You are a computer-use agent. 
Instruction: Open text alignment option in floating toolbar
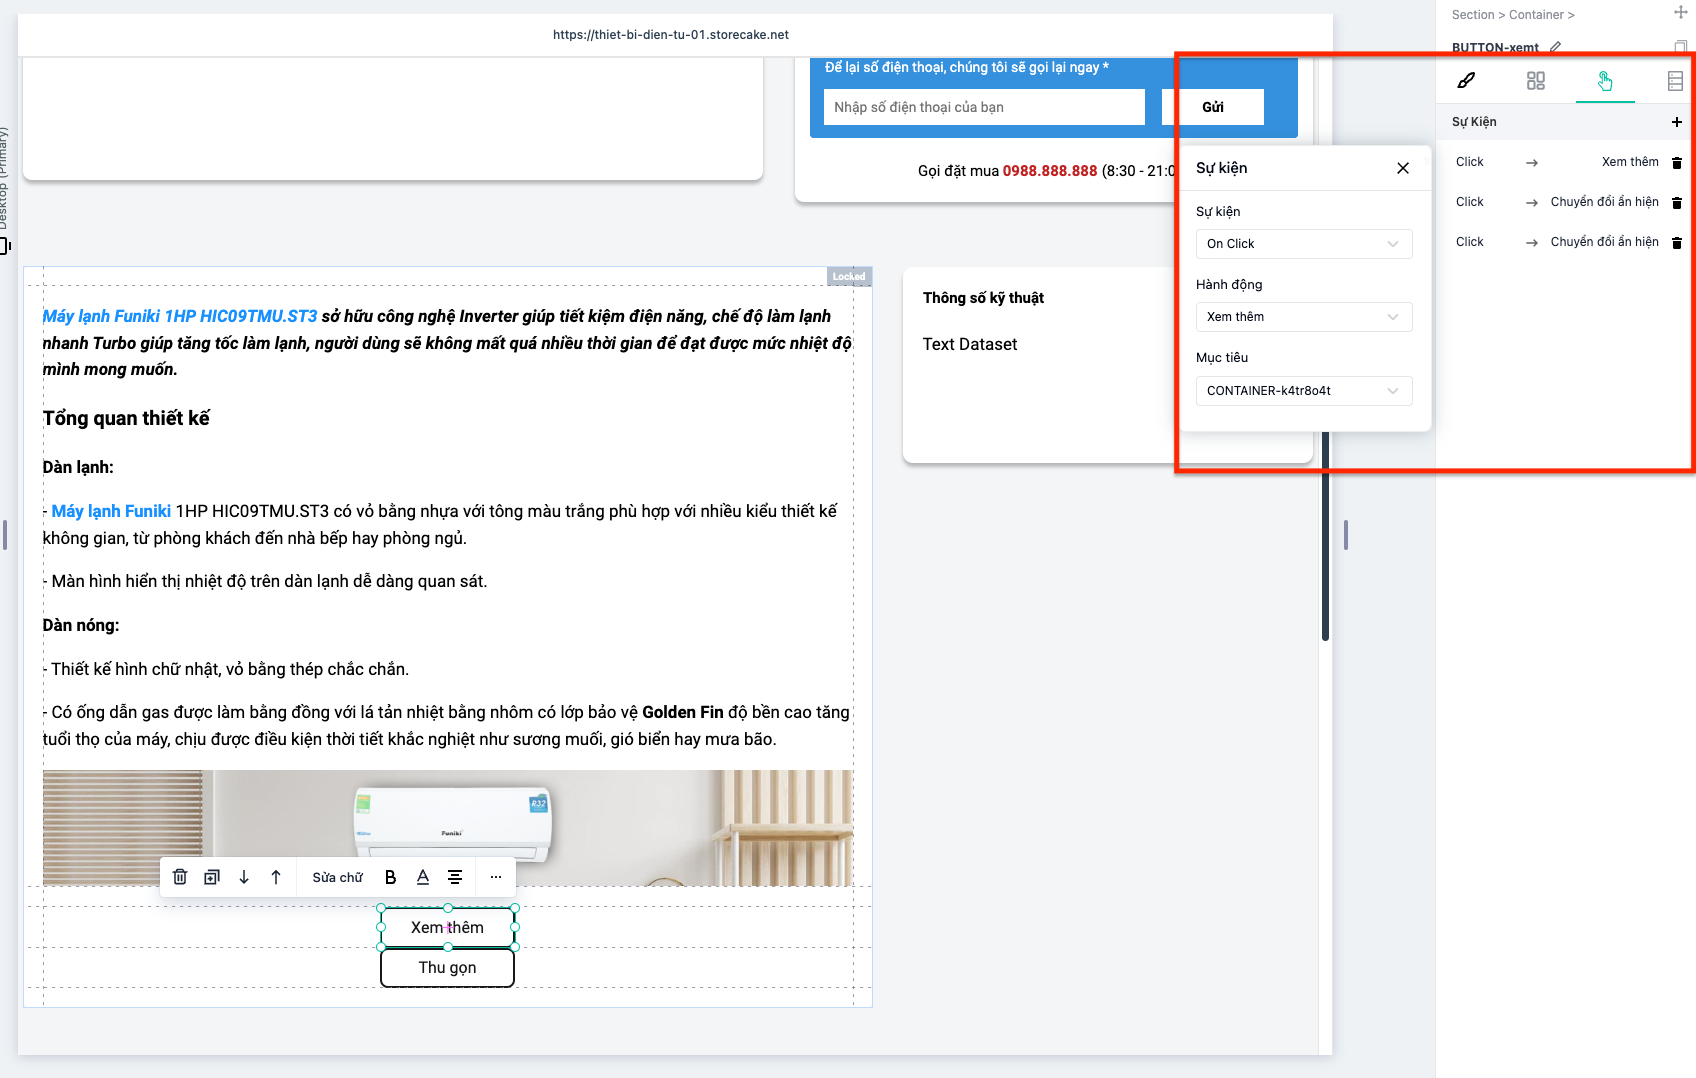tap(455, 877)
